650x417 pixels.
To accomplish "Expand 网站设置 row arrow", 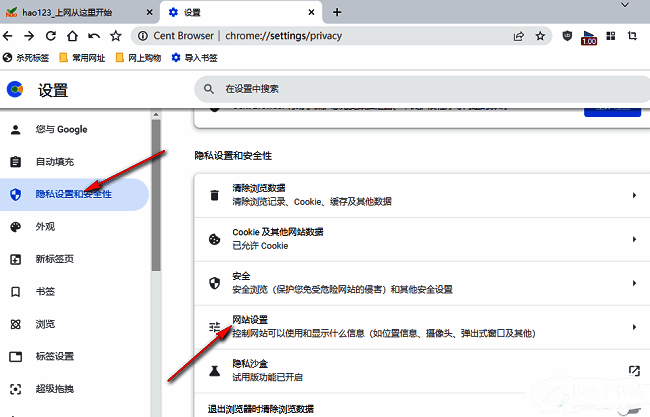I will (x=634, y=327).
